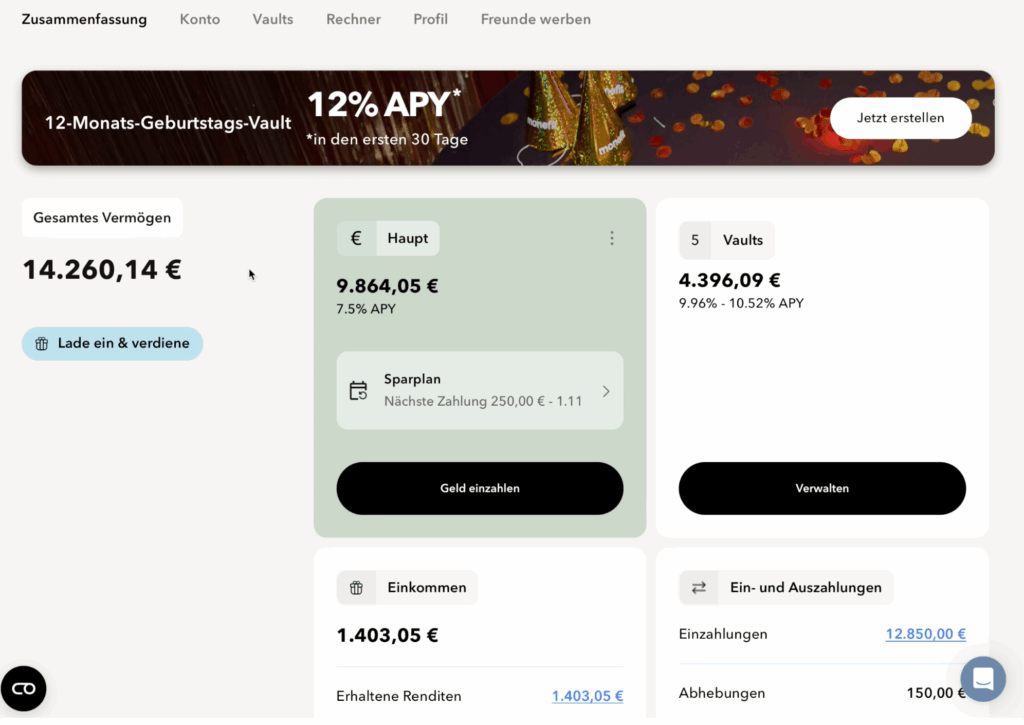The height and width of the screenshot is (725, 1024).
Task: Select the Freunde werben tab
Action: [x=535, y=19]
